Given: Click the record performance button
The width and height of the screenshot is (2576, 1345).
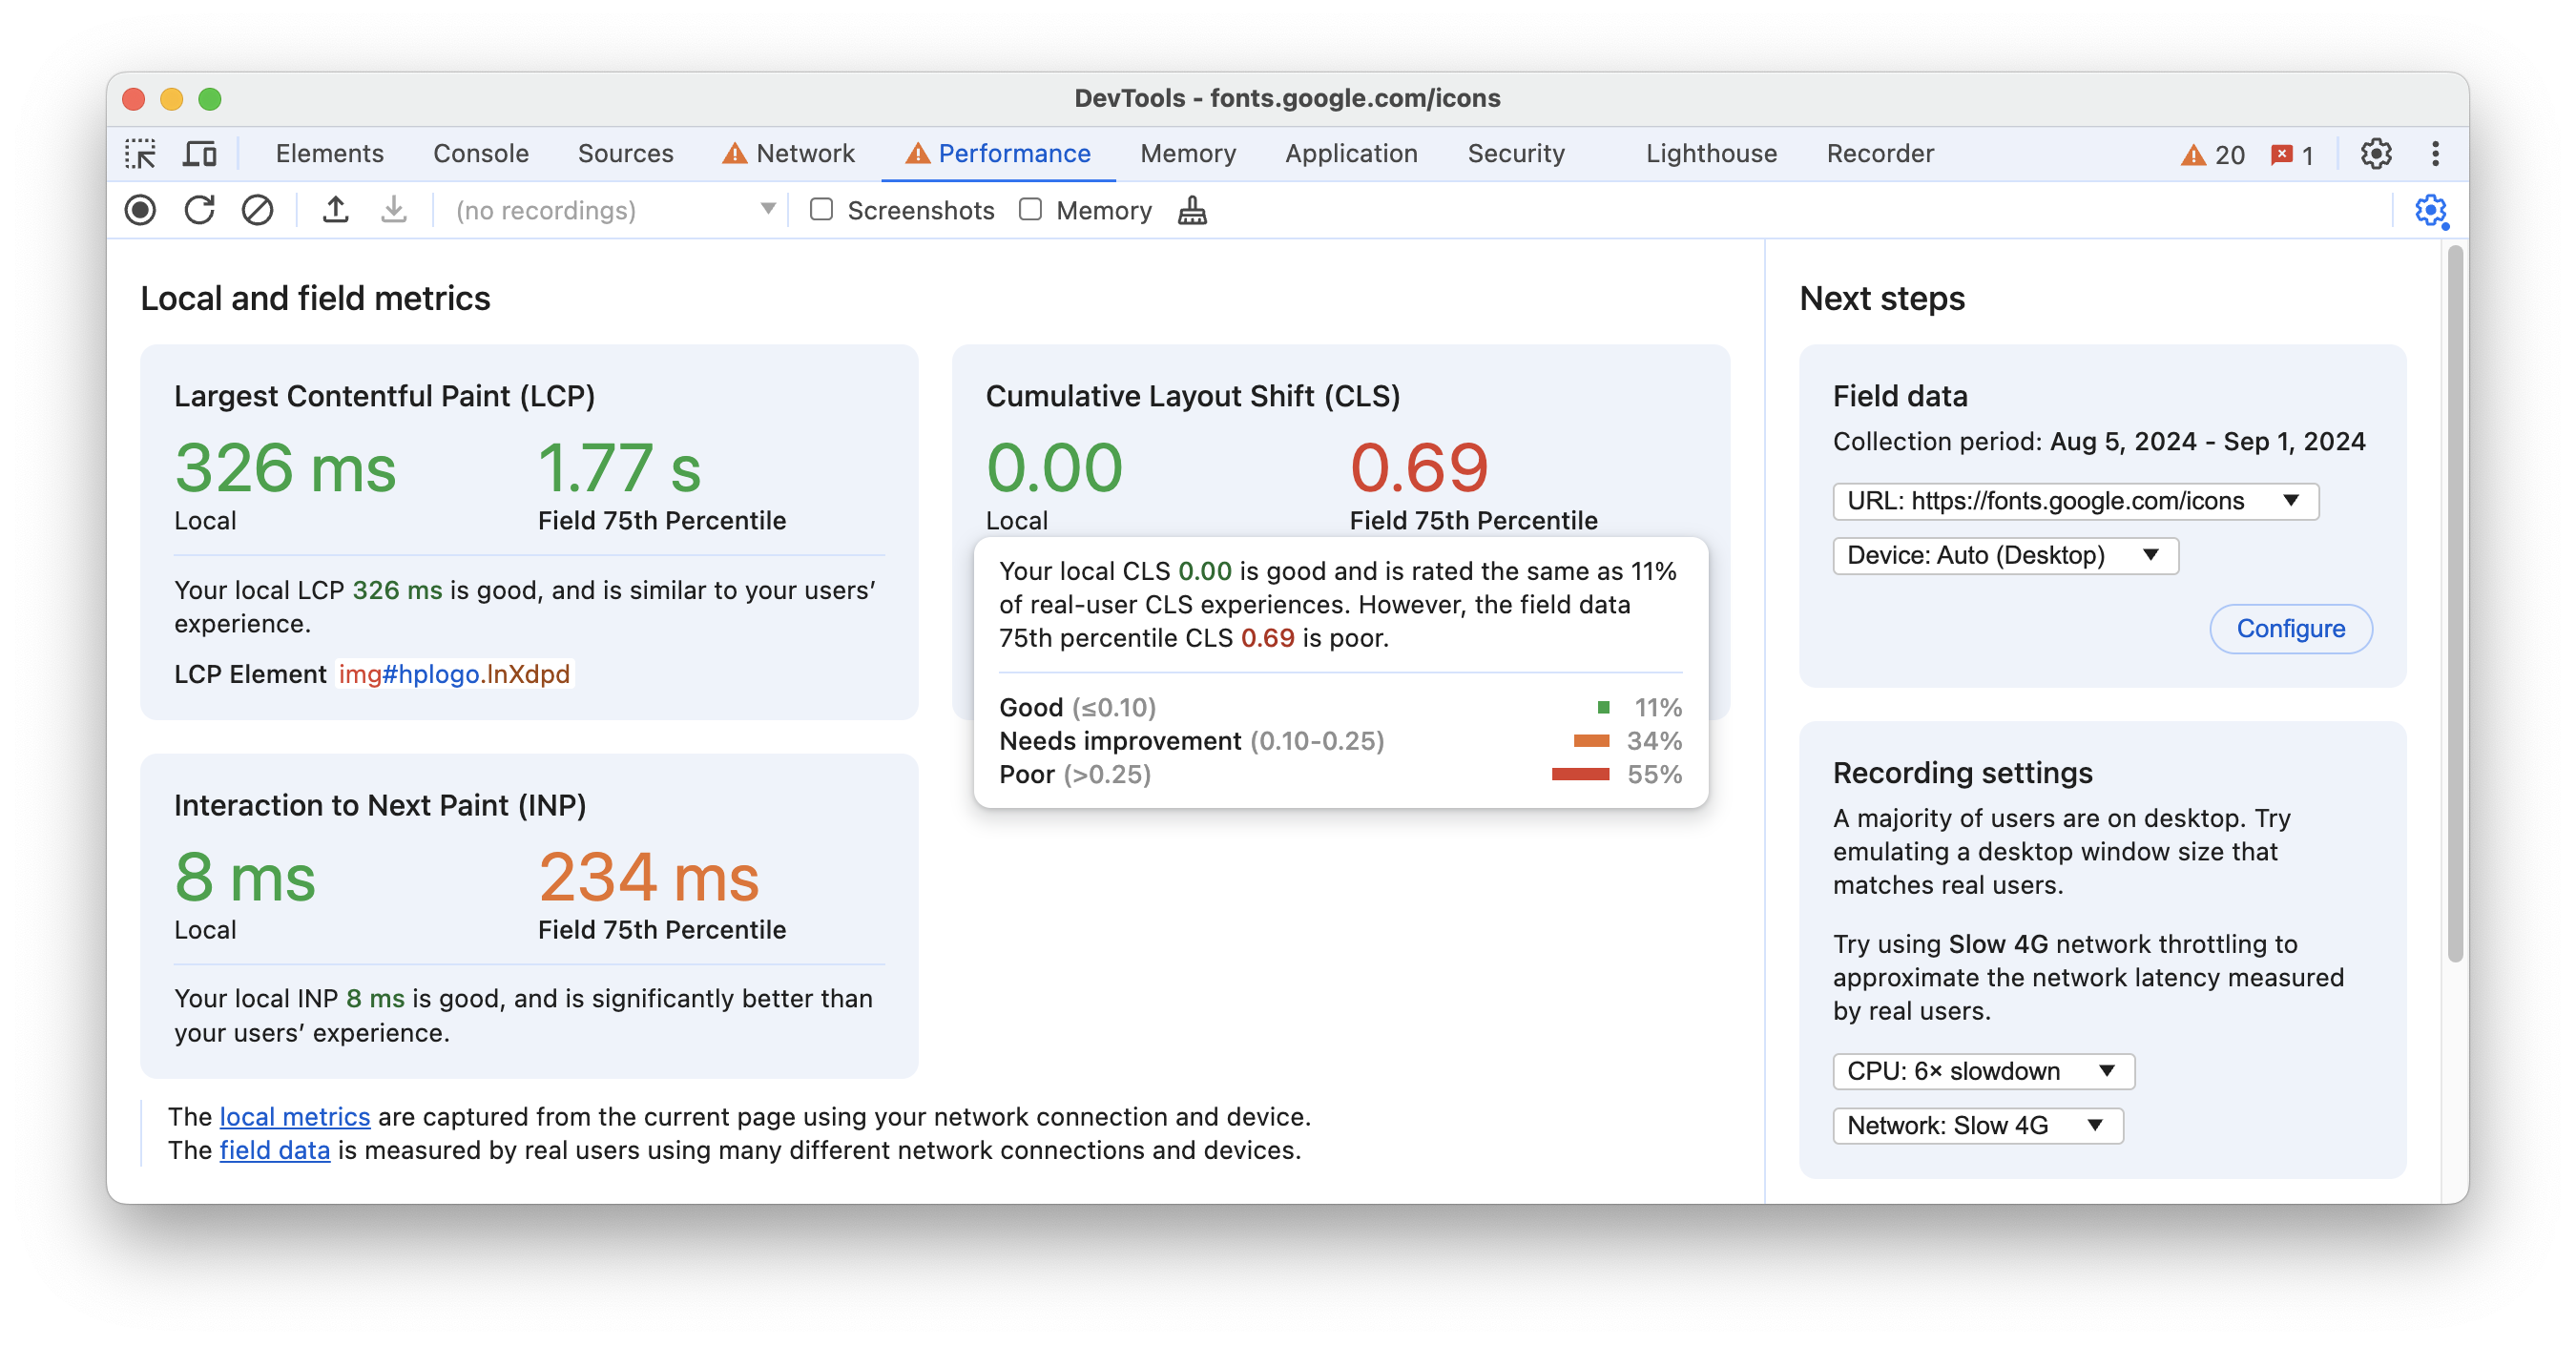Looking at the screenshot, I should (141, 210).
